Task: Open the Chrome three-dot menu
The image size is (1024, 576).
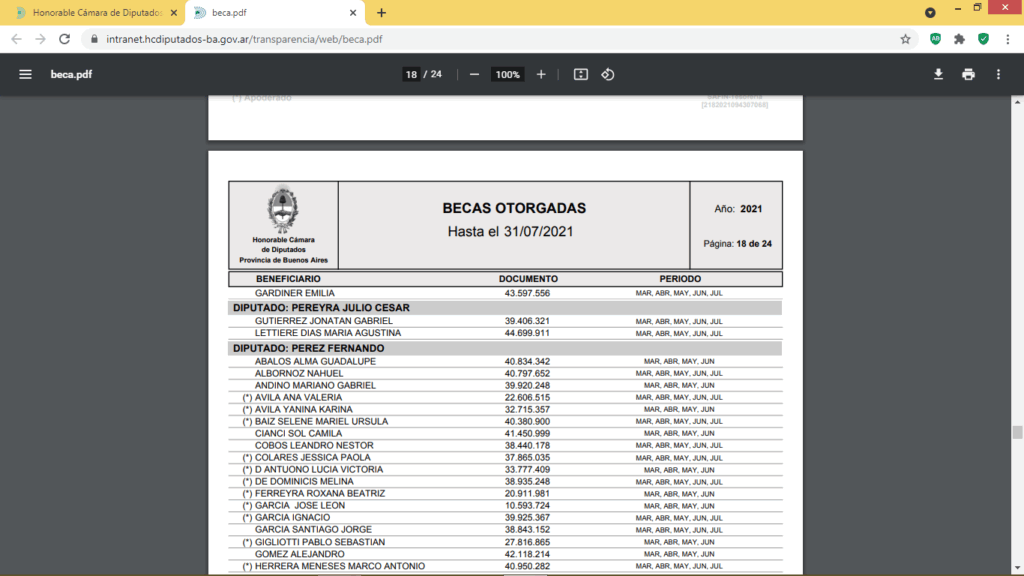Action: pos(1008,39)
